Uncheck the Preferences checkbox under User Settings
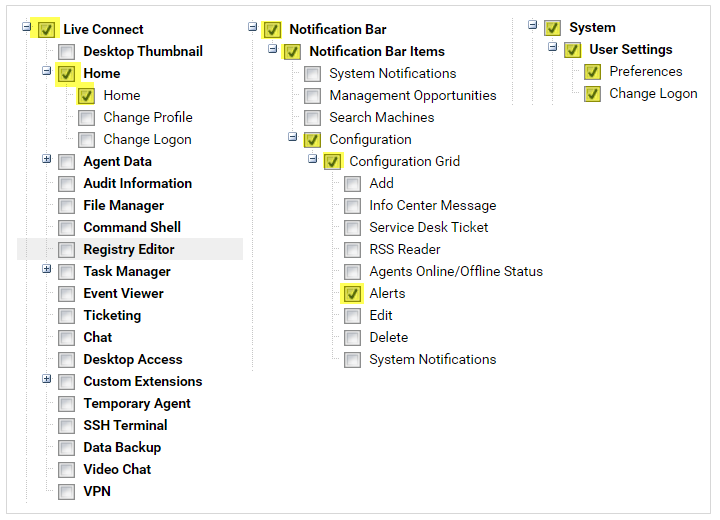This screenshot has height=520, width=720. 592,72
